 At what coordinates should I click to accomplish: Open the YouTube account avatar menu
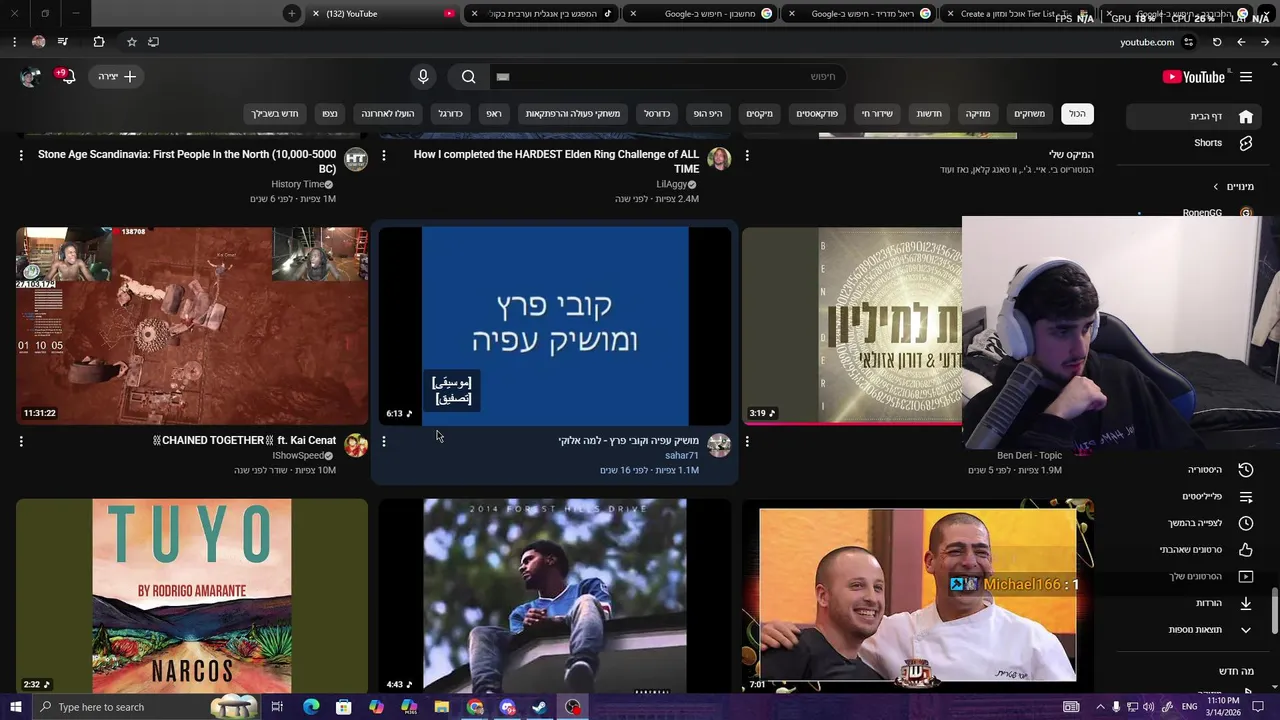[x=30, y=77]
